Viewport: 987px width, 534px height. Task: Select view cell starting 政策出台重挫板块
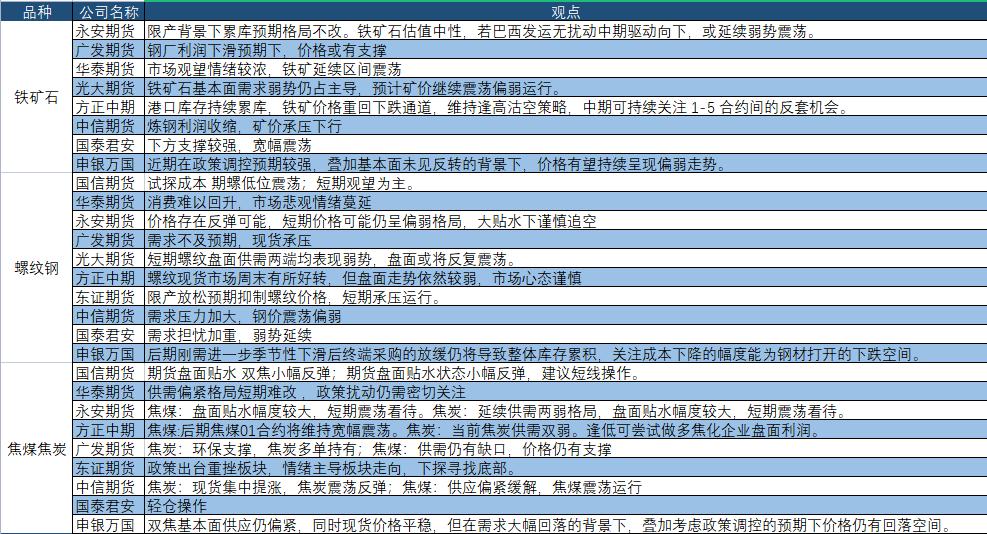click(x=565, y=468)
